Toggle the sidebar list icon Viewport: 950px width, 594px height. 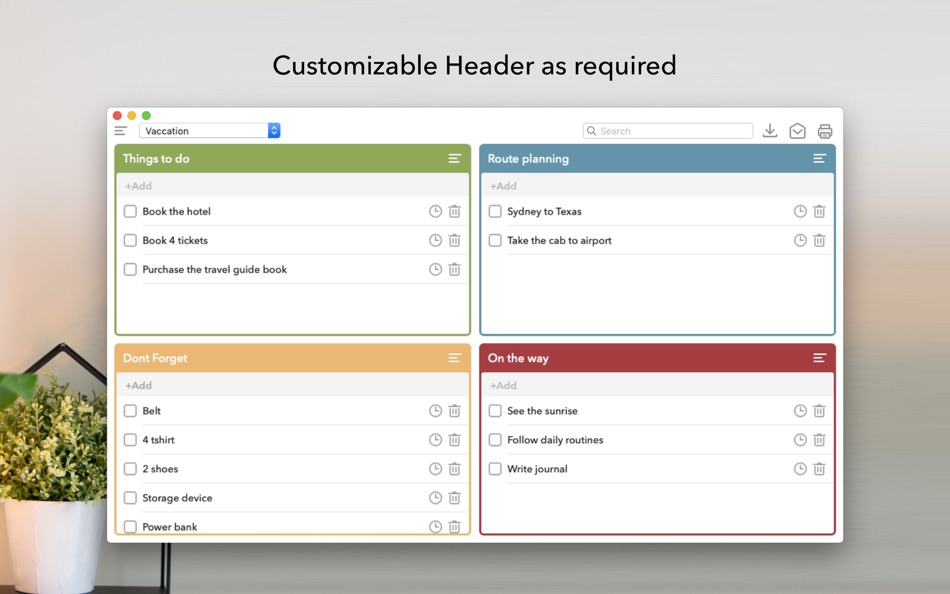121,131
